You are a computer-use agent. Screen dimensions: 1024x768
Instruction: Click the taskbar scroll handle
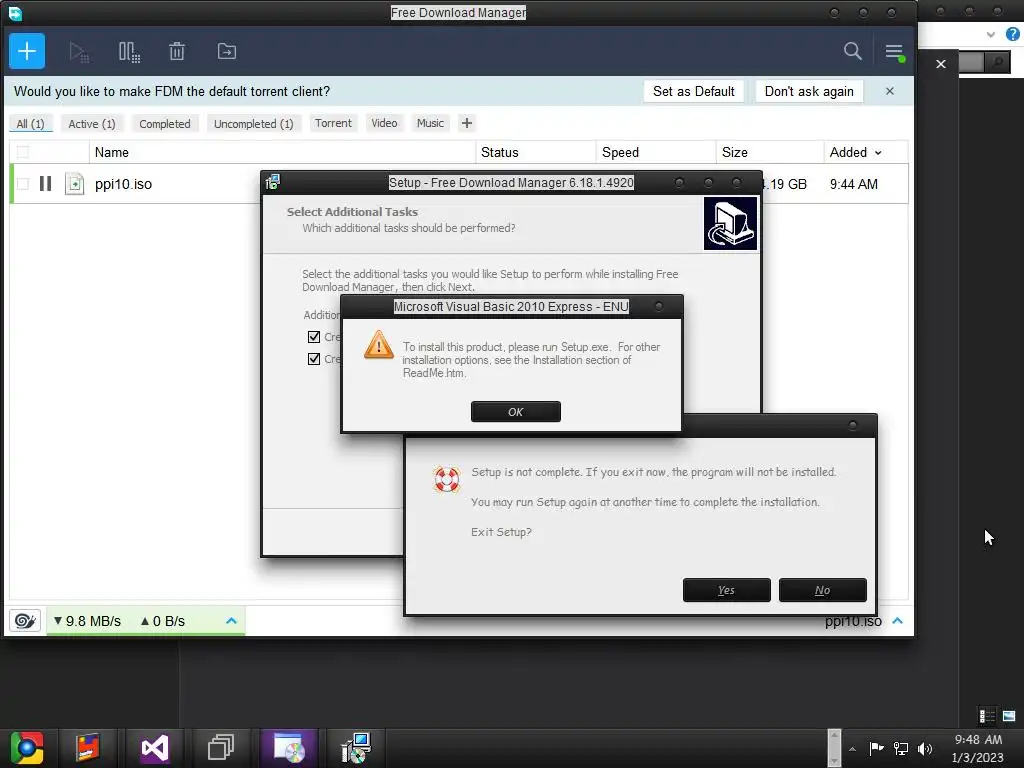[834, 748]
